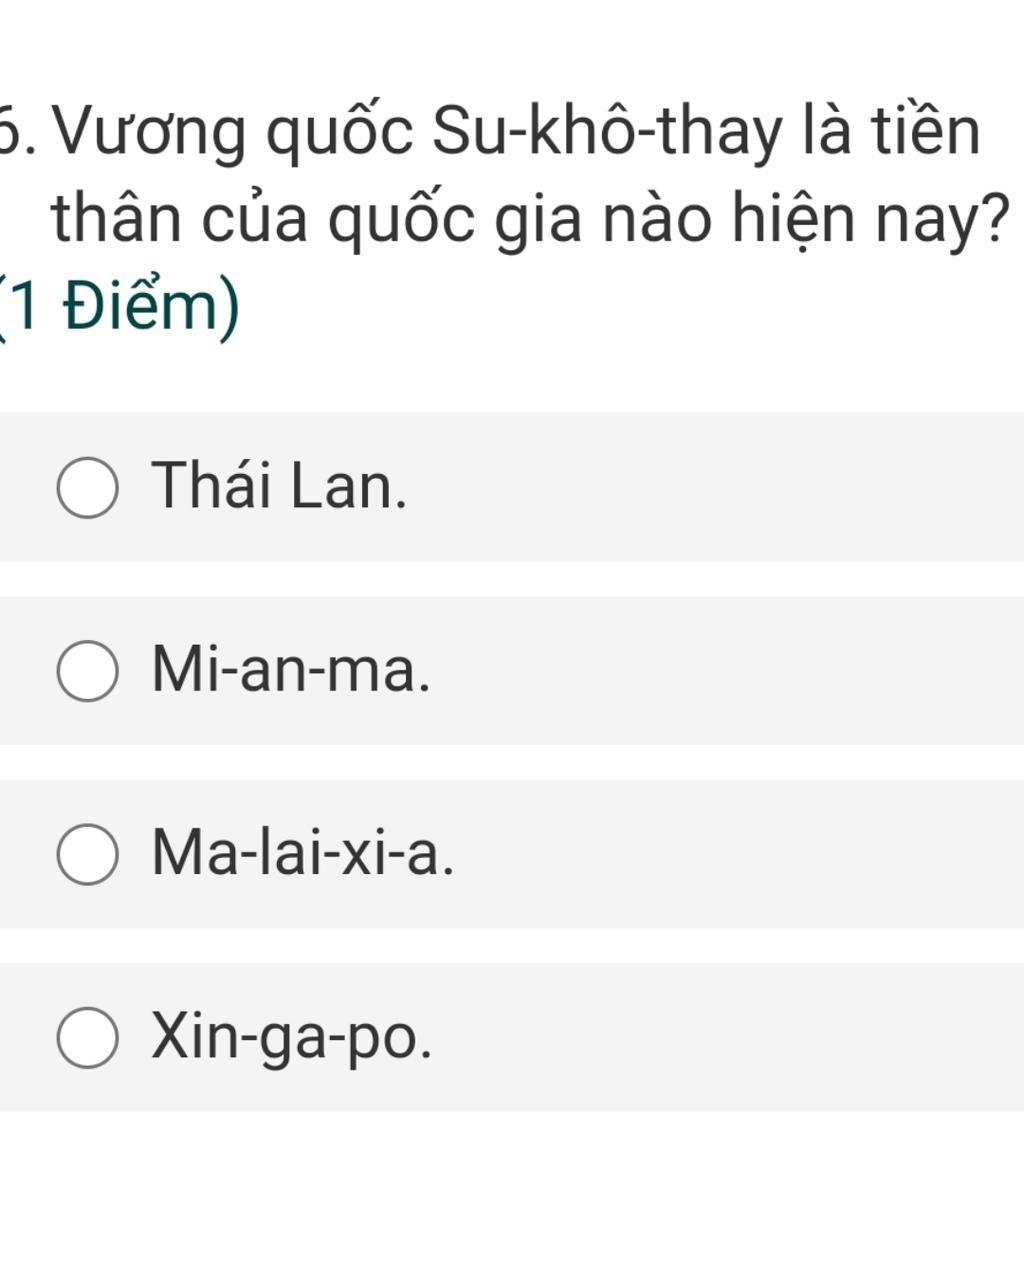Select the Xin-ga-po radio button
1024x1280 pixels.
(88, 1037)
